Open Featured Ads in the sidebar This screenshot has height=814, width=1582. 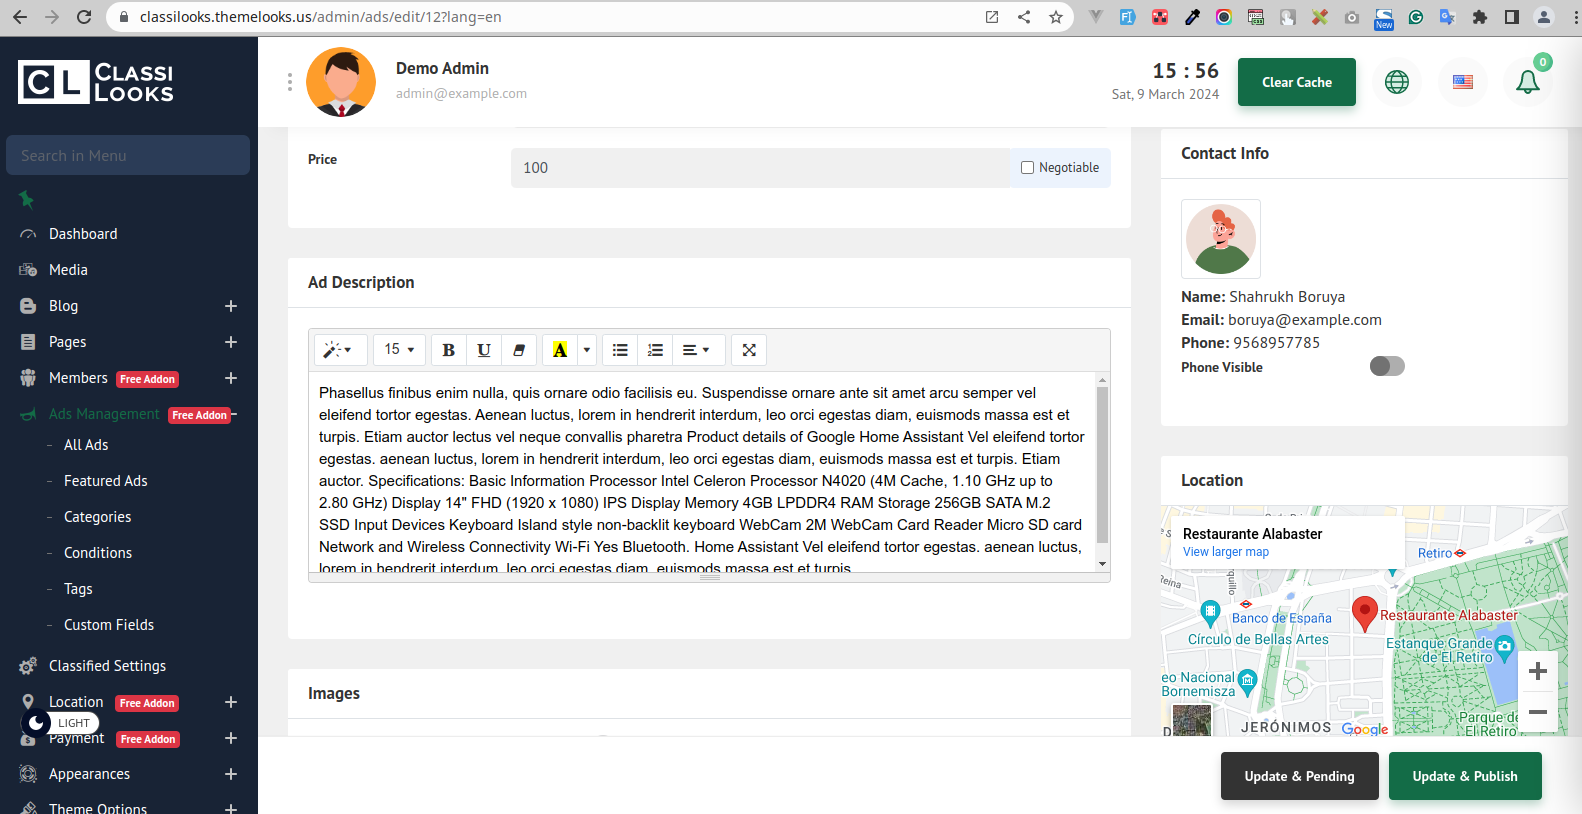105,481
